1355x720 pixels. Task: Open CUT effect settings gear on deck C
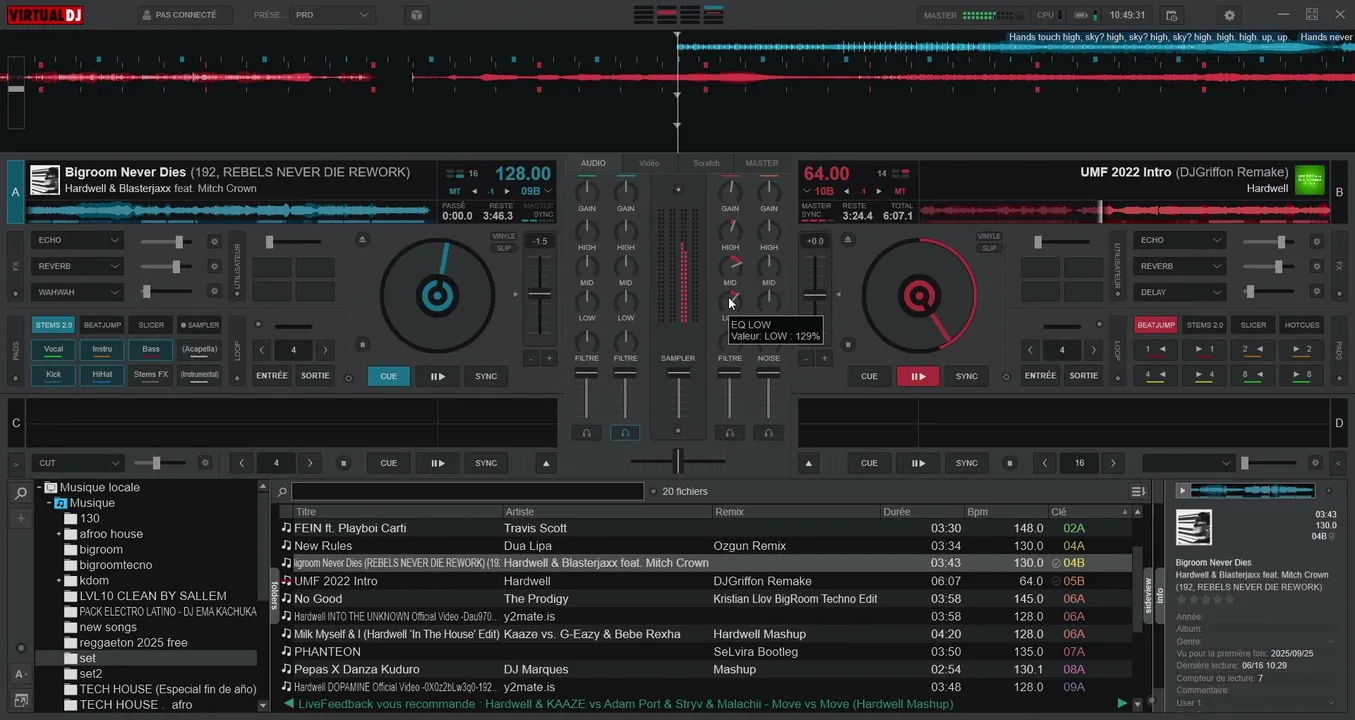(x=205, y=463)
